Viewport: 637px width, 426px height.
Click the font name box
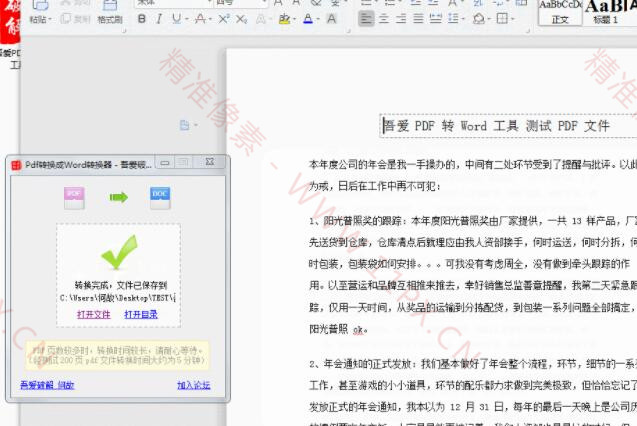pyautogui.click(x=174, y=3)
